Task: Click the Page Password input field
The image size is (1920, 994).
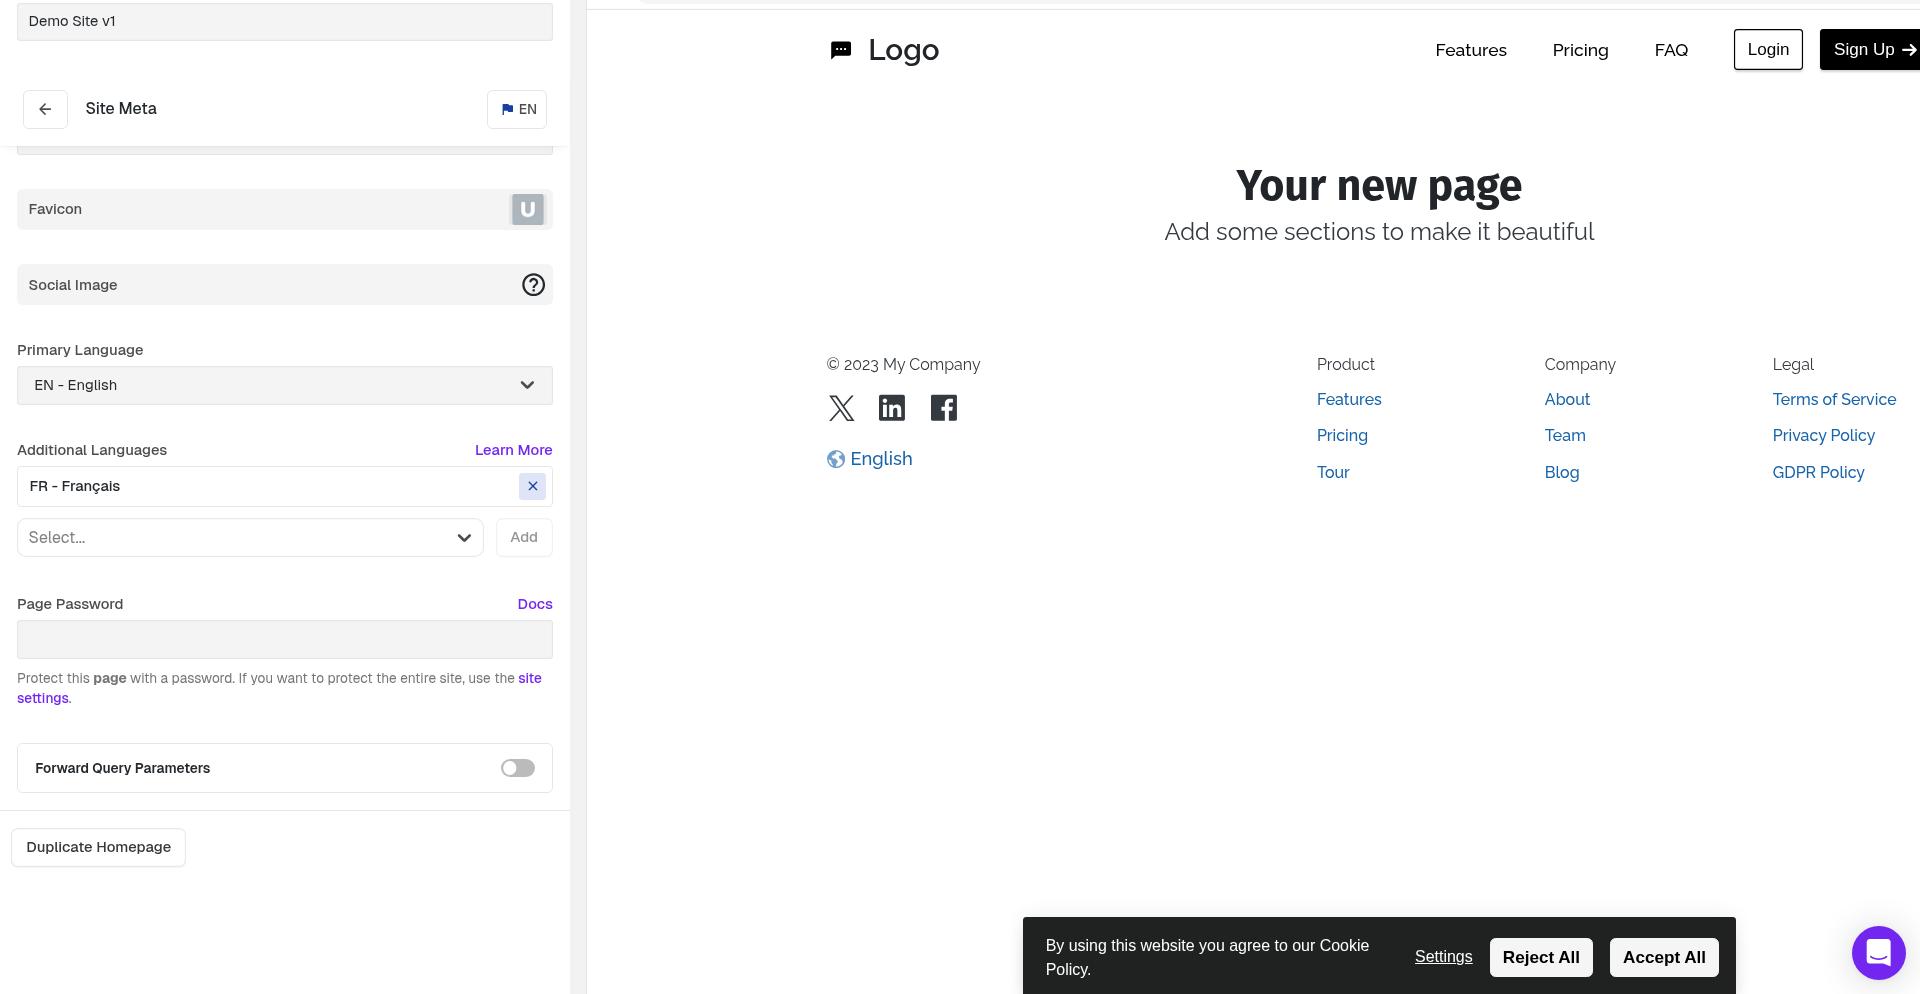Action: click(284, 639)
